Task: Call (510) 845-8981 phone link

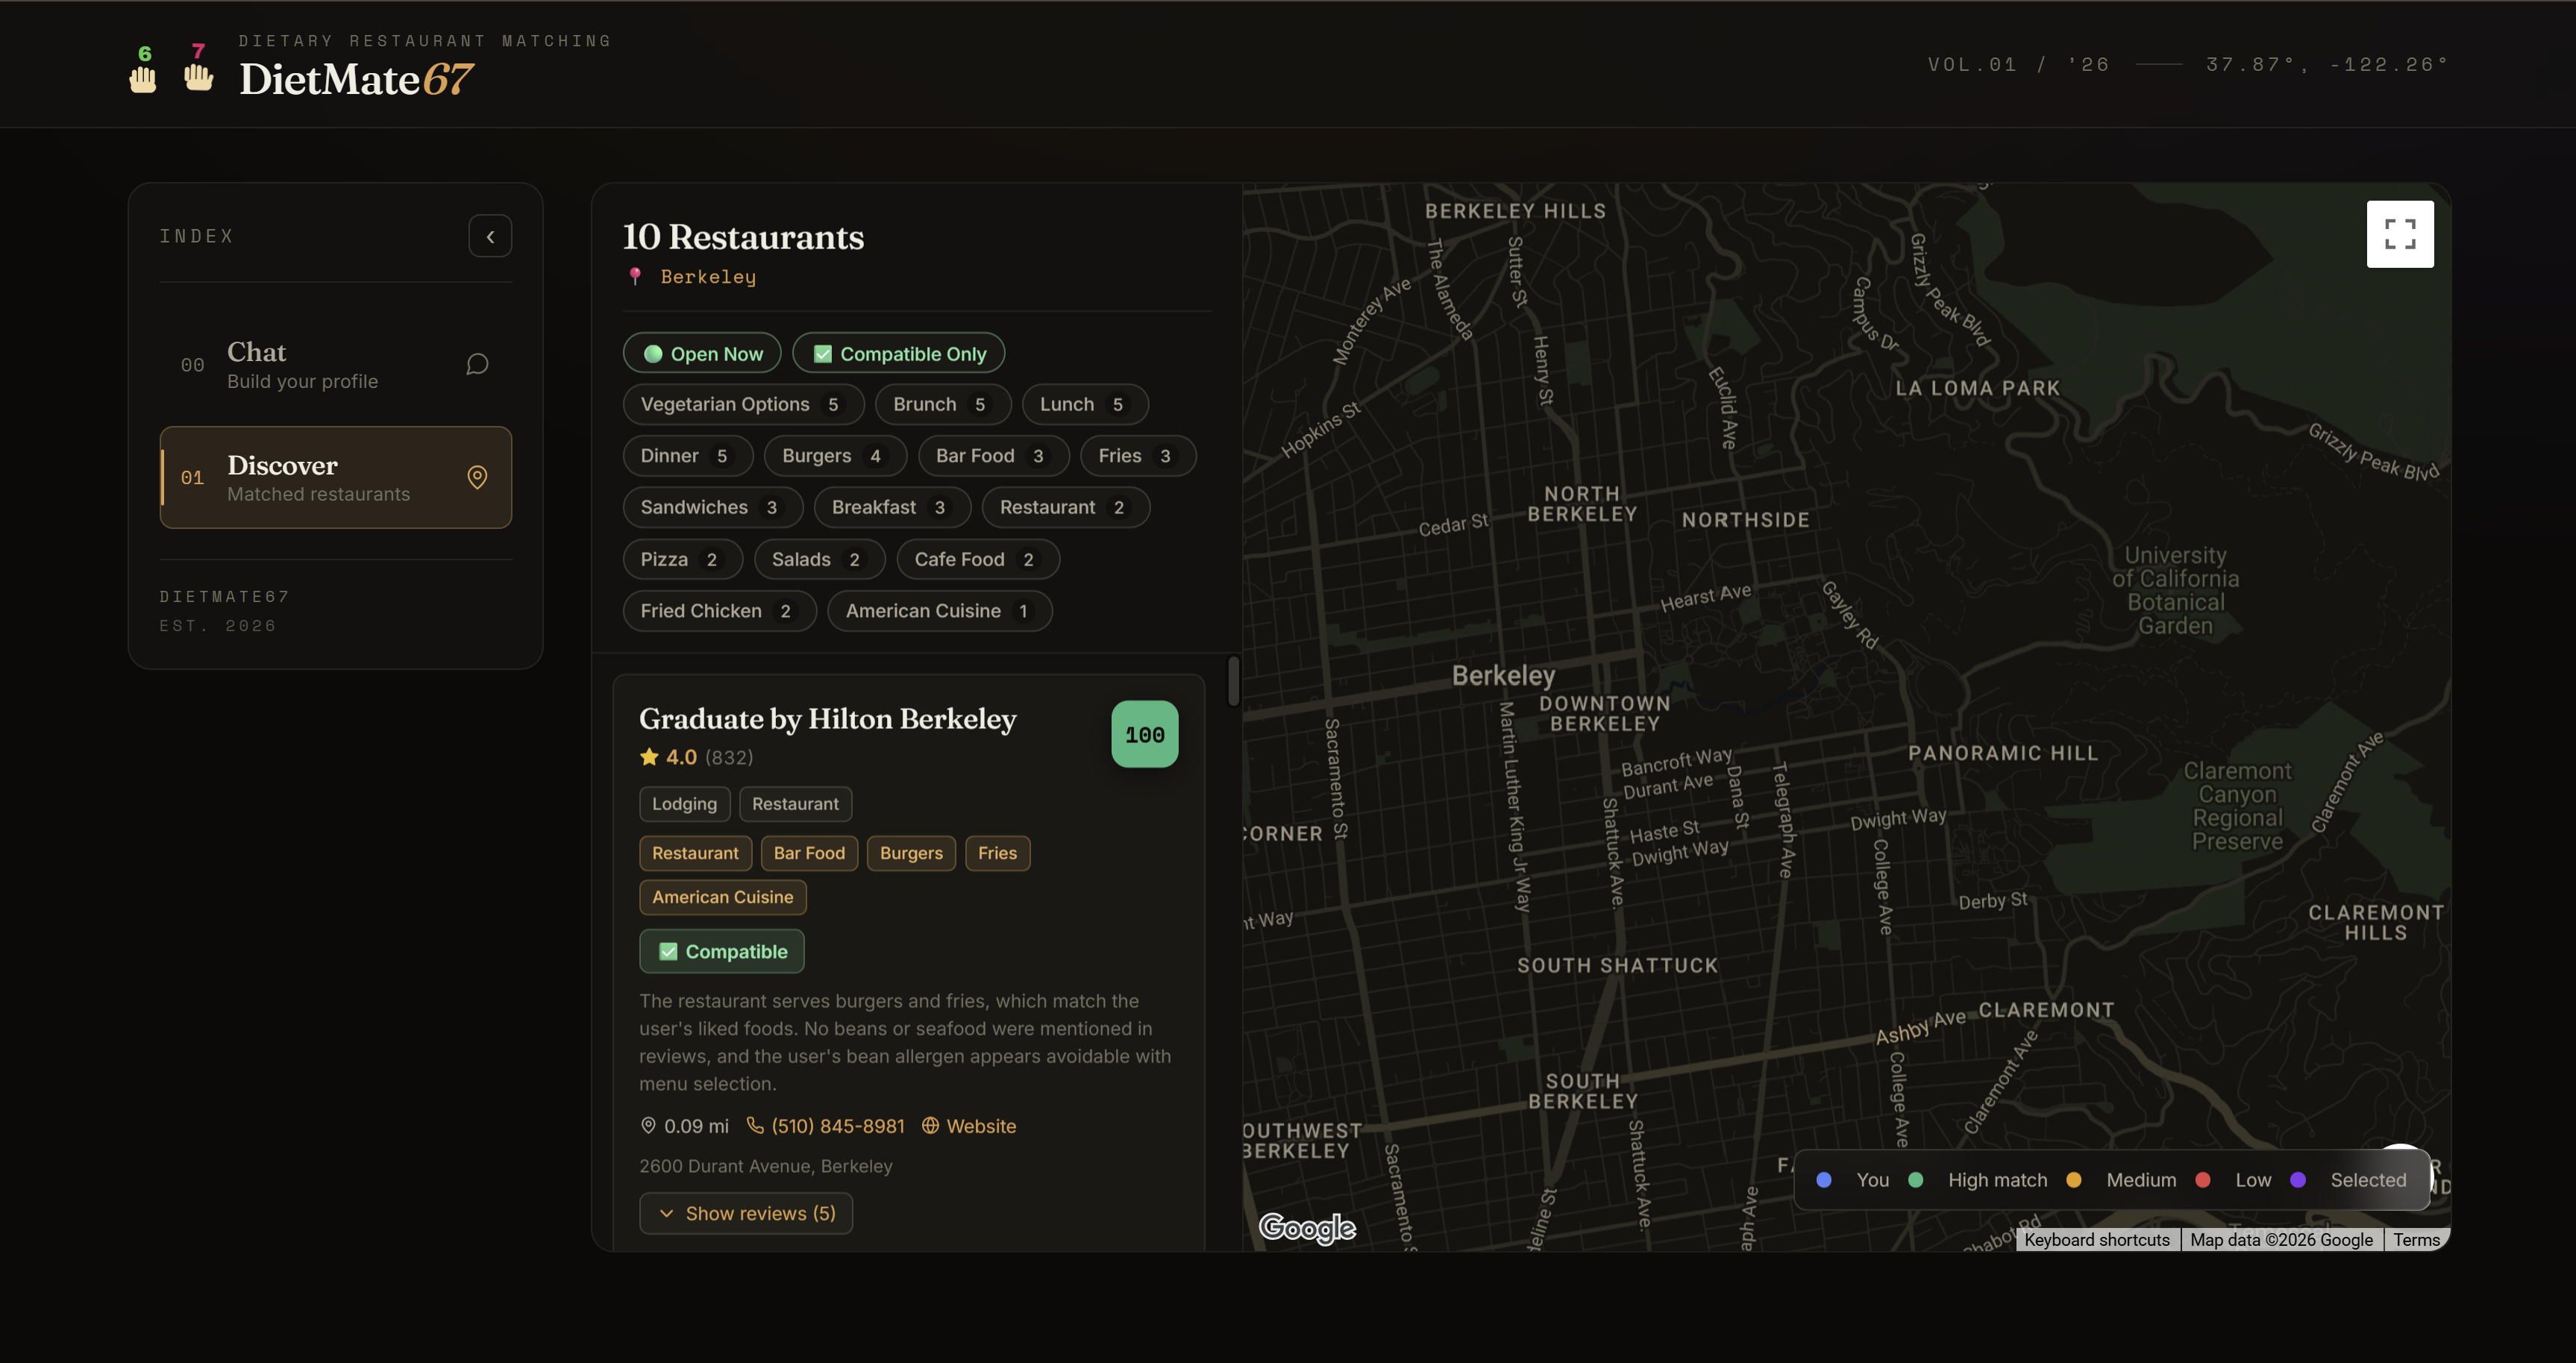Action: click(826, 1126)
